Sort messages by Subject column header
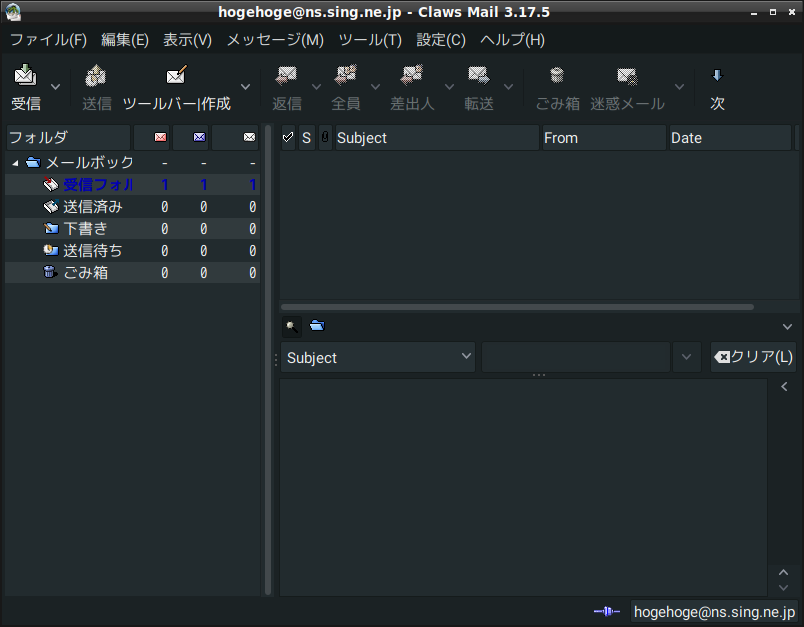This screenshot has width=804, height=627. (437, 137)
